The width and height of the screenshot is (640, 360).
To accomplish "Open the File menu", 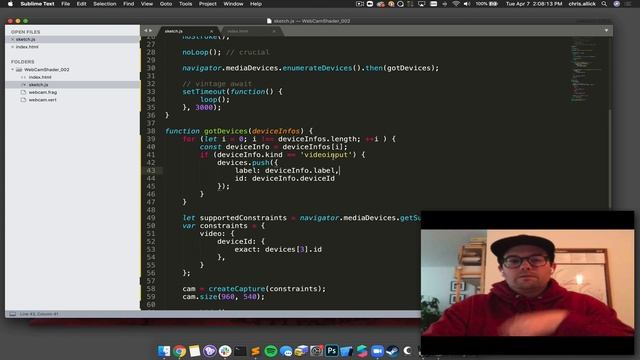I will point(65,4).
